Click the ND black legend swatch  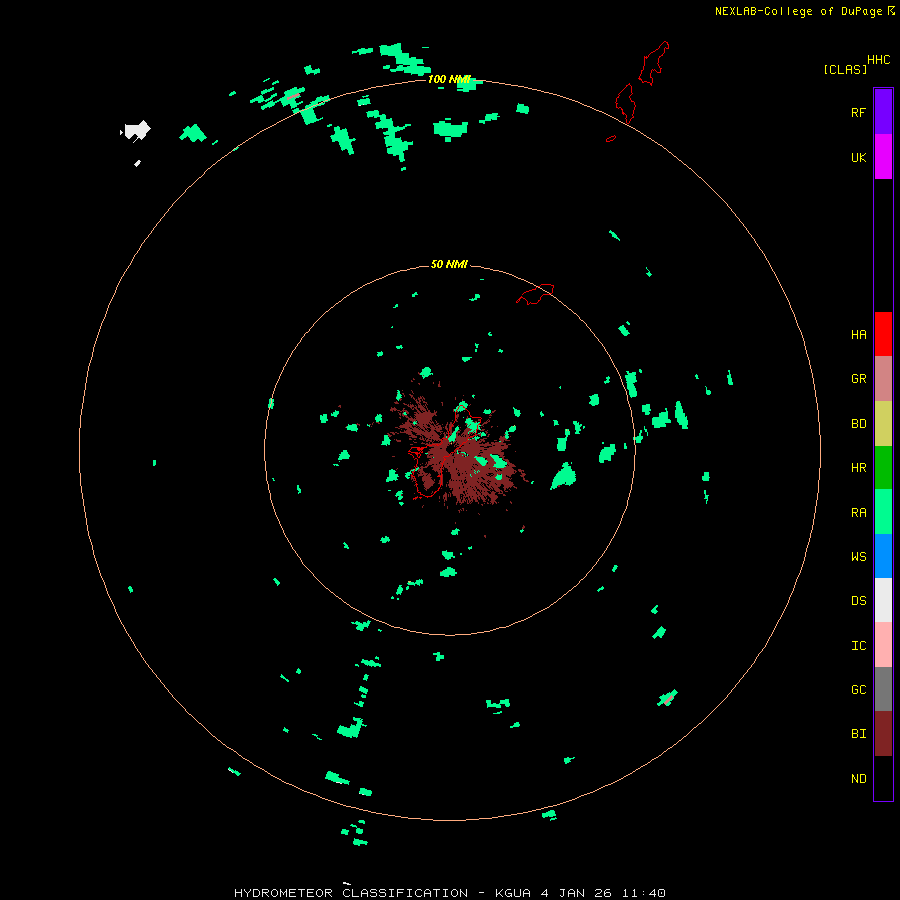pyautogui.click(x=883, y=778)
